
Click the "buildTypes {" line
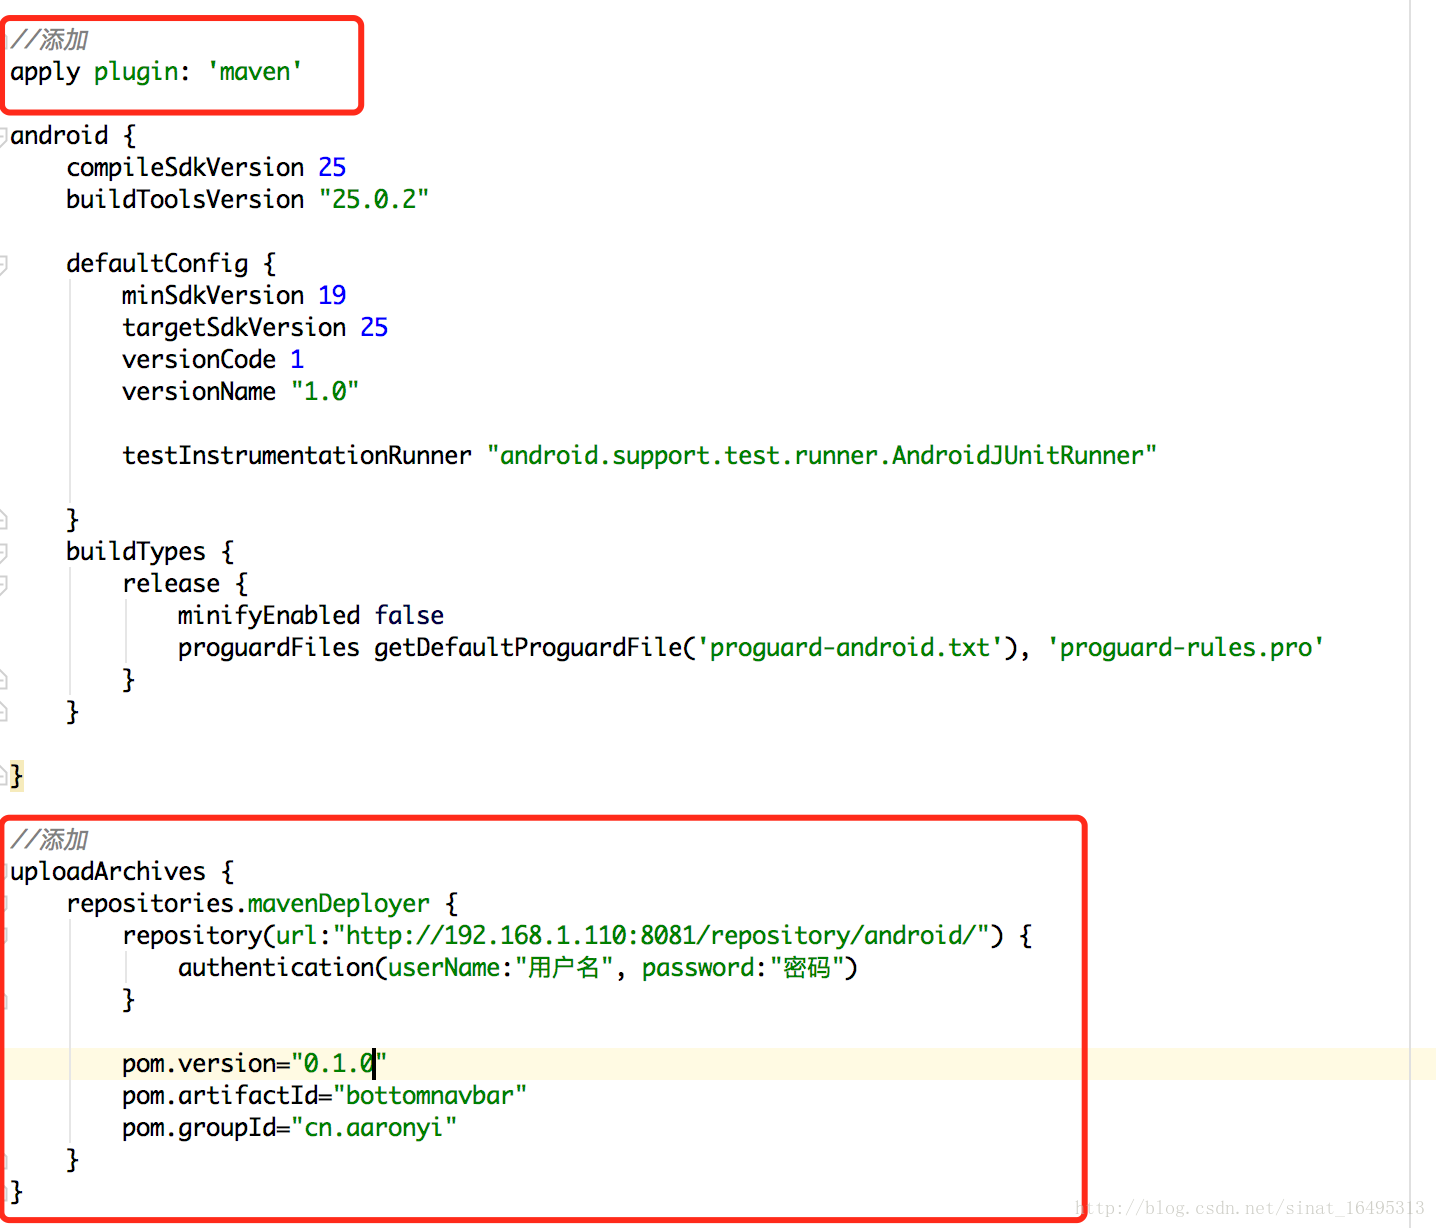150,552
